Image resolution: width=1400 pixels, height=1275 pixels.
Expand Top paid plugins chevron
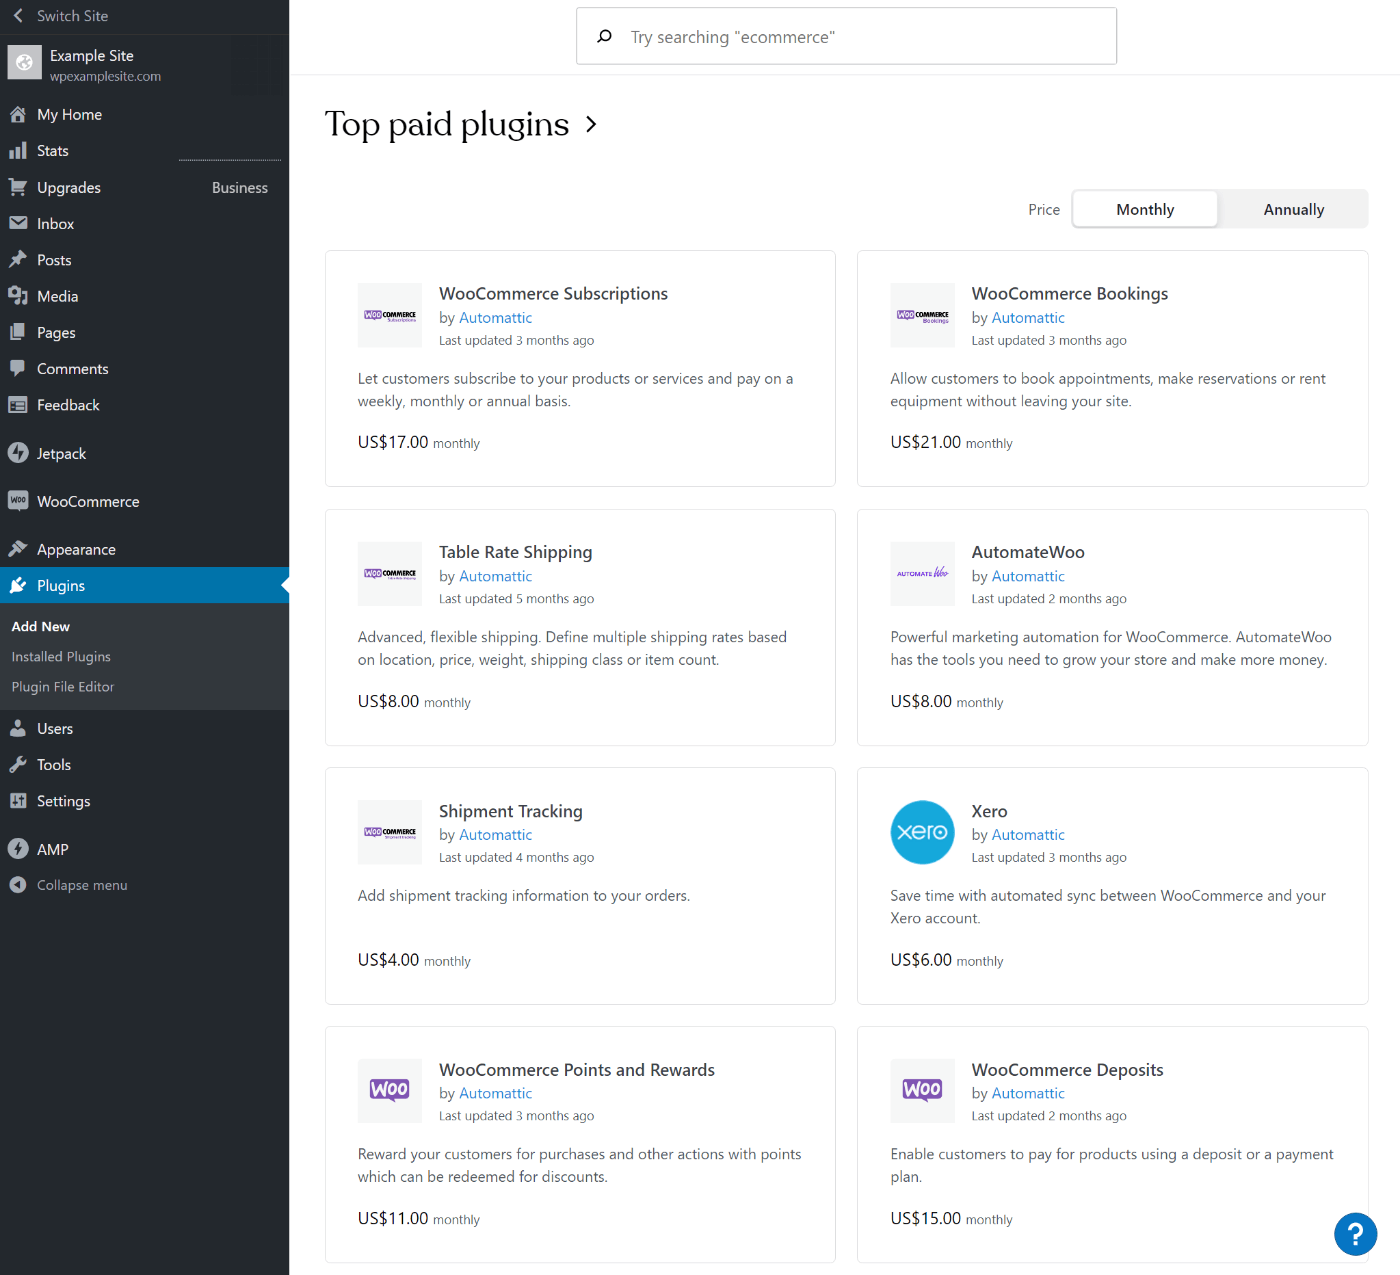point(591,125)
